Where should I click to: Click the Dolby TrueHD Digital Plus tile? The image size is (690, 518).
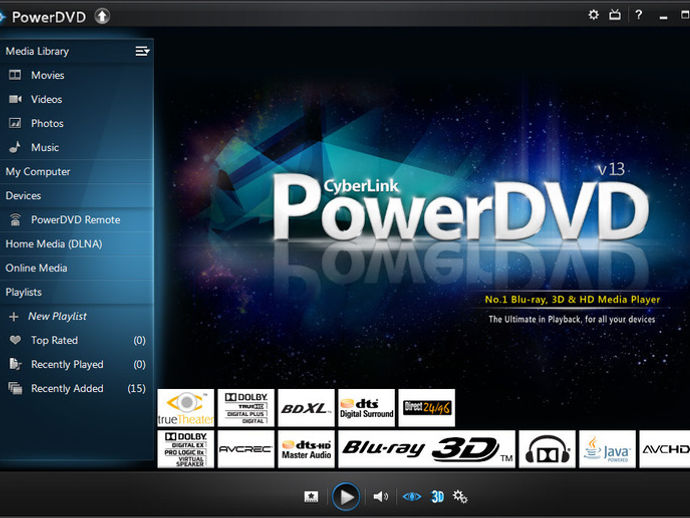pyautogui.click(x=246, y=408)
